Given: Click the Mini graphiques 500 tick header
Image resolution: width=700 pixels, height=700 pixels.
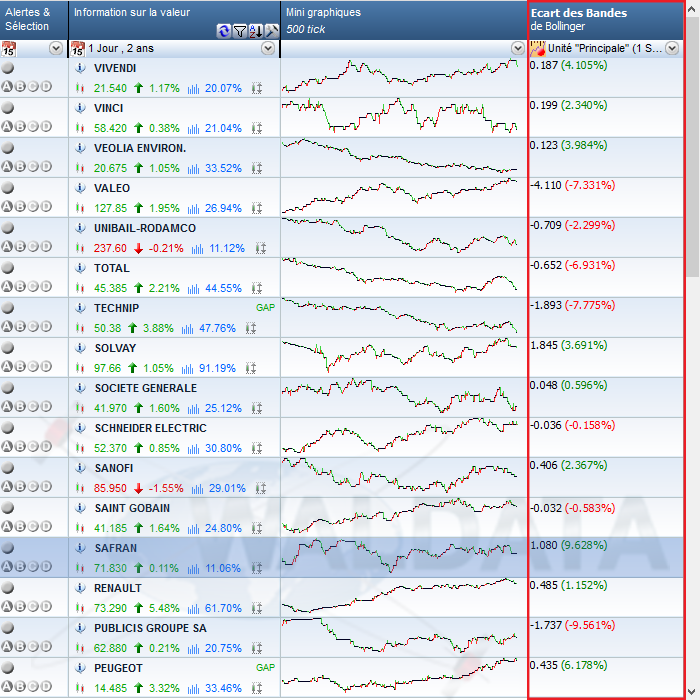Looking at the screenshot, I should pos(404,20).
